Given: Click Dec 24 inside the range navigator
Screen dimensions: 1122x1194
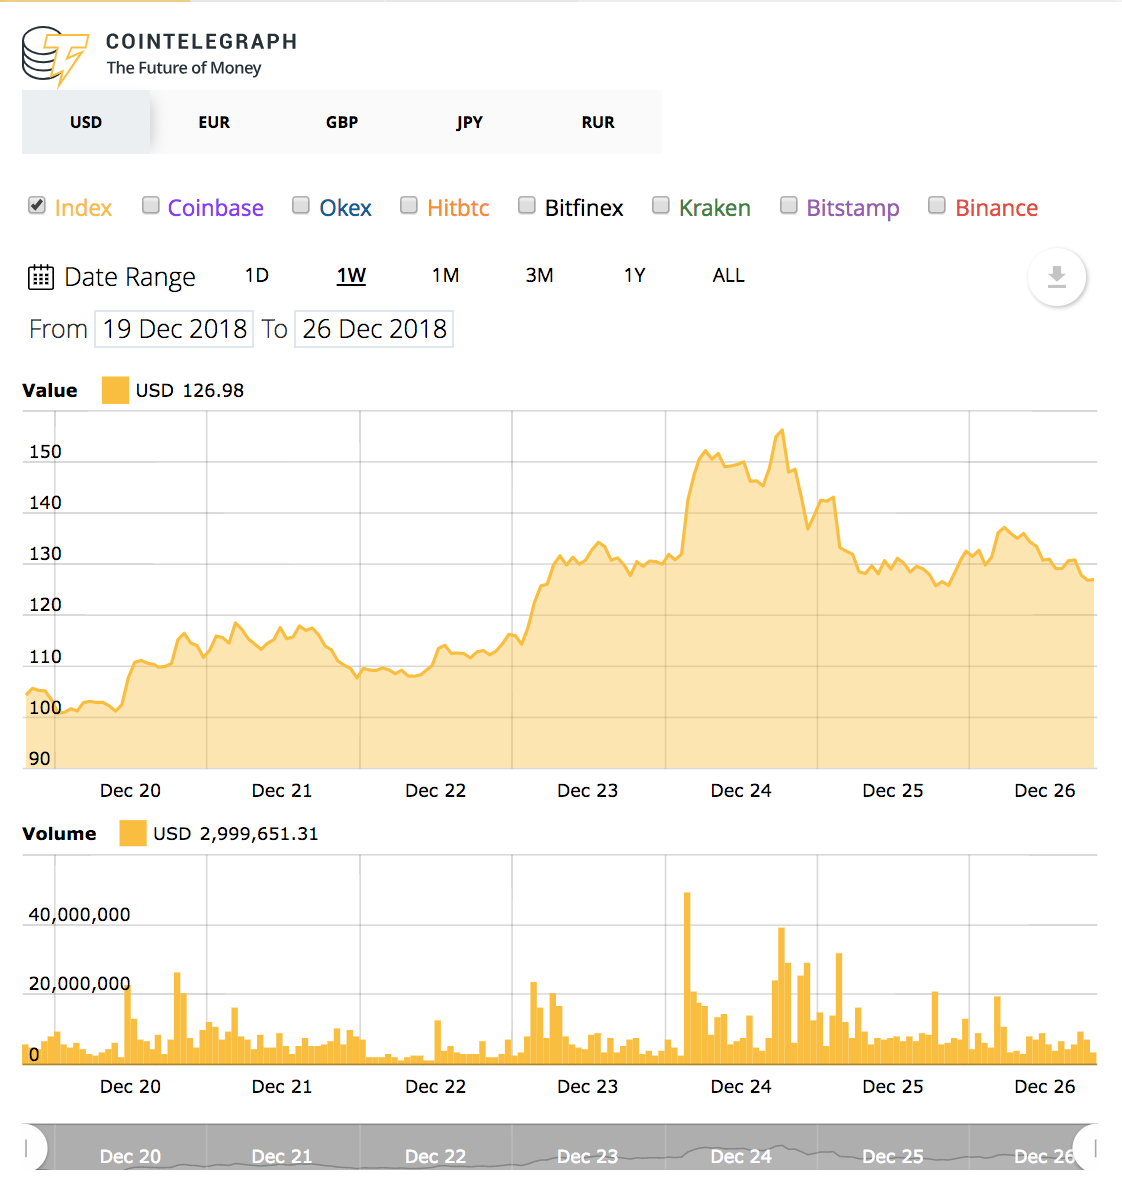Looking at the screenshot, I should (x=740, y=1157).
